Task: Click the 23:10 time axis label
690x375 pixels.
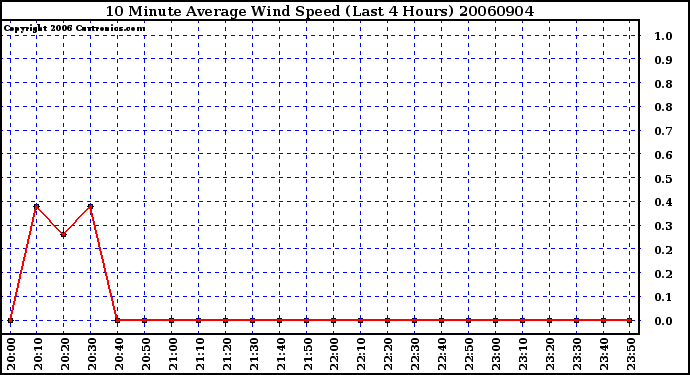Action: tap(524, 354)
